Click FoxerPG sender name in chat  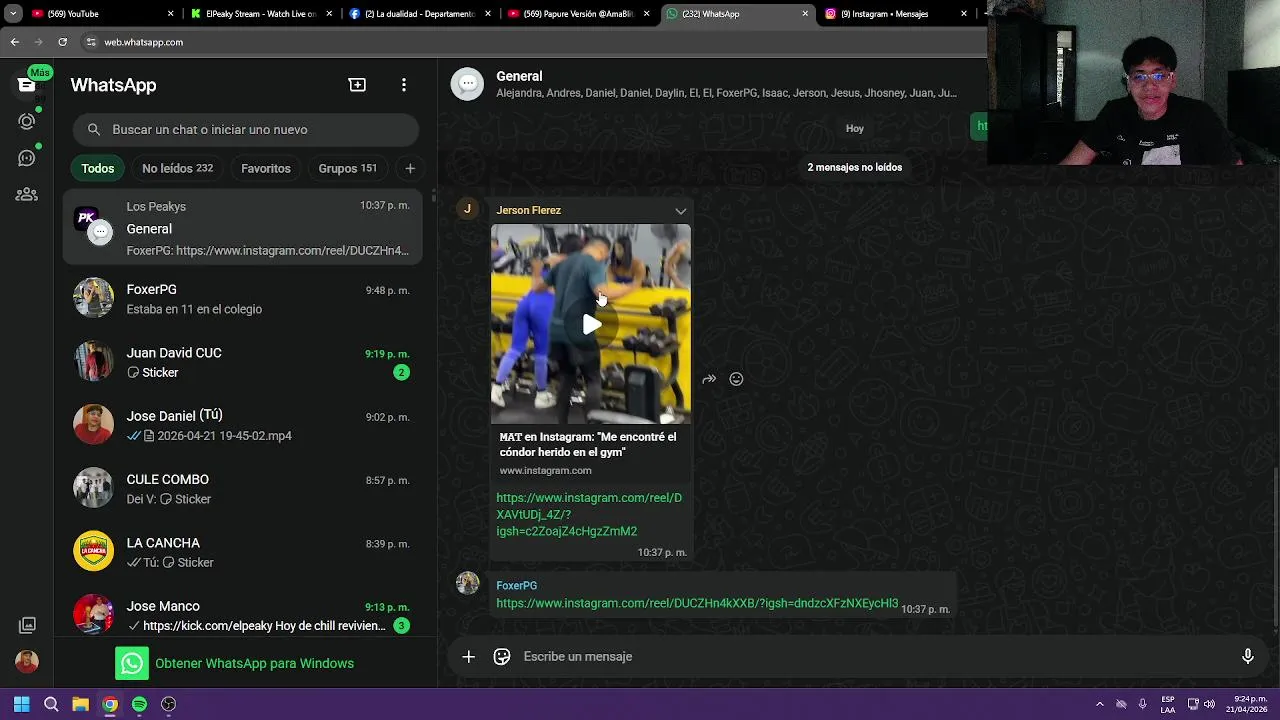pyautogui.click(x=516, y=585)
